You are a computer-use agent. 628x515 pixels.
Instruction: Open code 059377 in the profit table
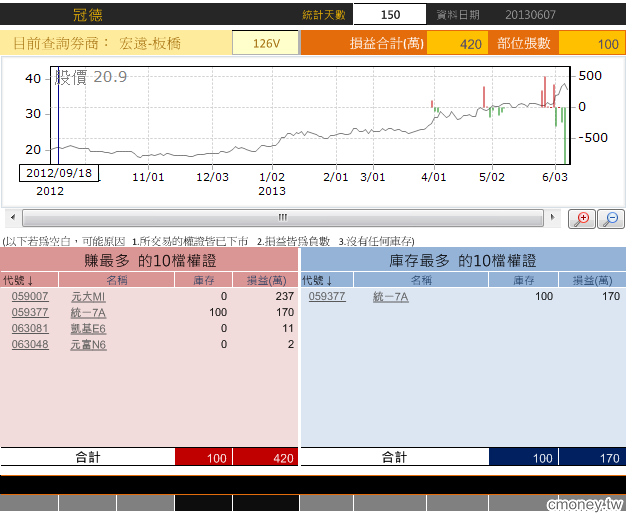point(30,313)
